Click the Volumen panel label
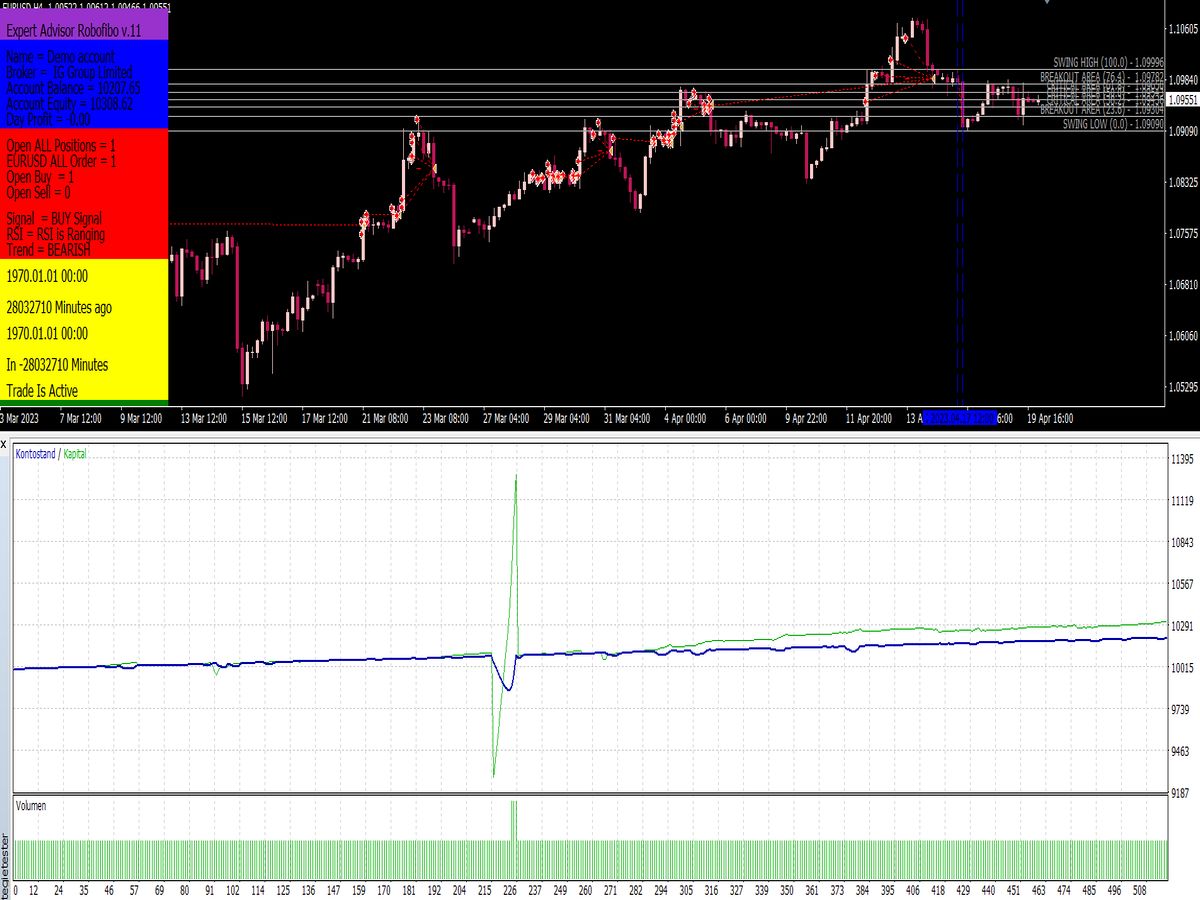 (x=30, y=805)
